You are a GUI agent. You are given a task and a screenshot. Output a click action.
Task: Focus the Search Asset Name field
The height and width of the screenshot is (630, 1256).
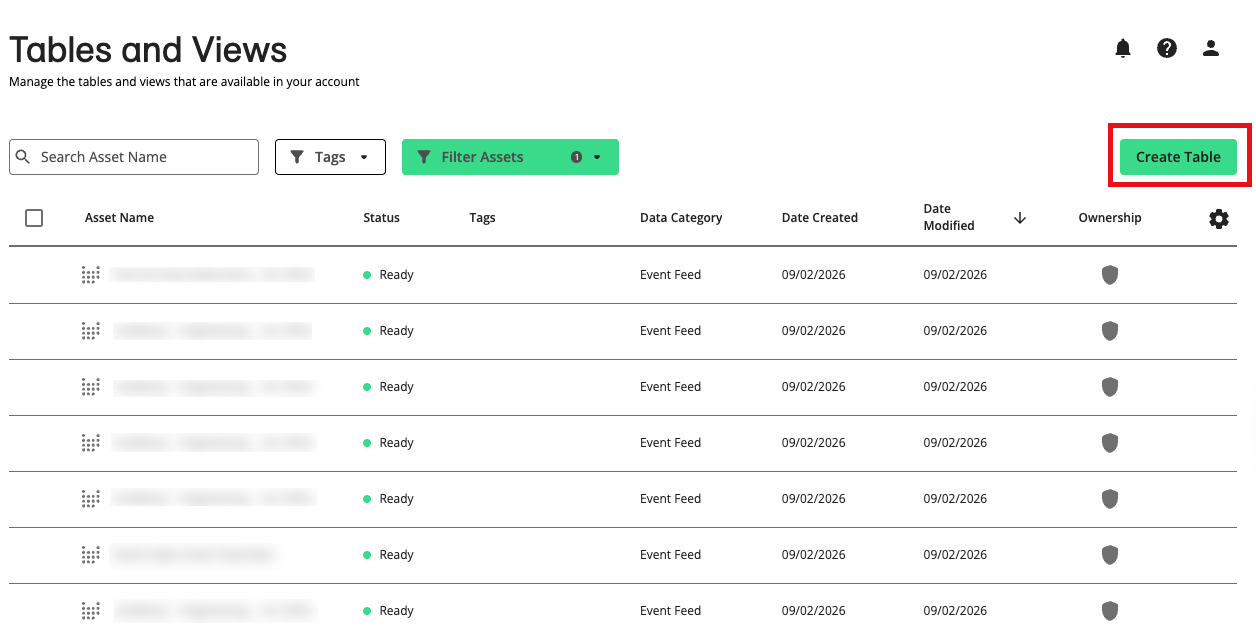point(145,157)
